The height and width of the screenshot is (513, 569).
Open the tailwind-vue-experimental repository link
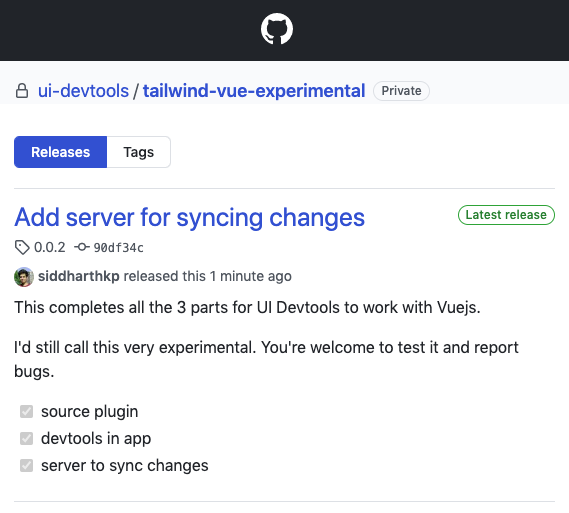click(x=254, y=91)
